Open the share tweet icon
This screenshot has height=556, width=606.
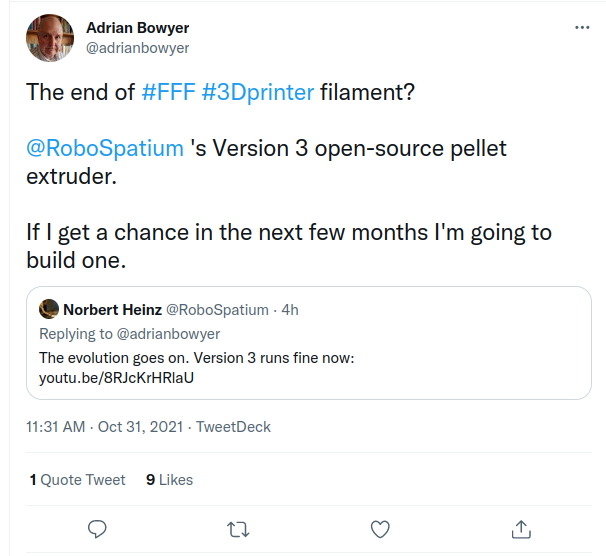pos(521,527)
